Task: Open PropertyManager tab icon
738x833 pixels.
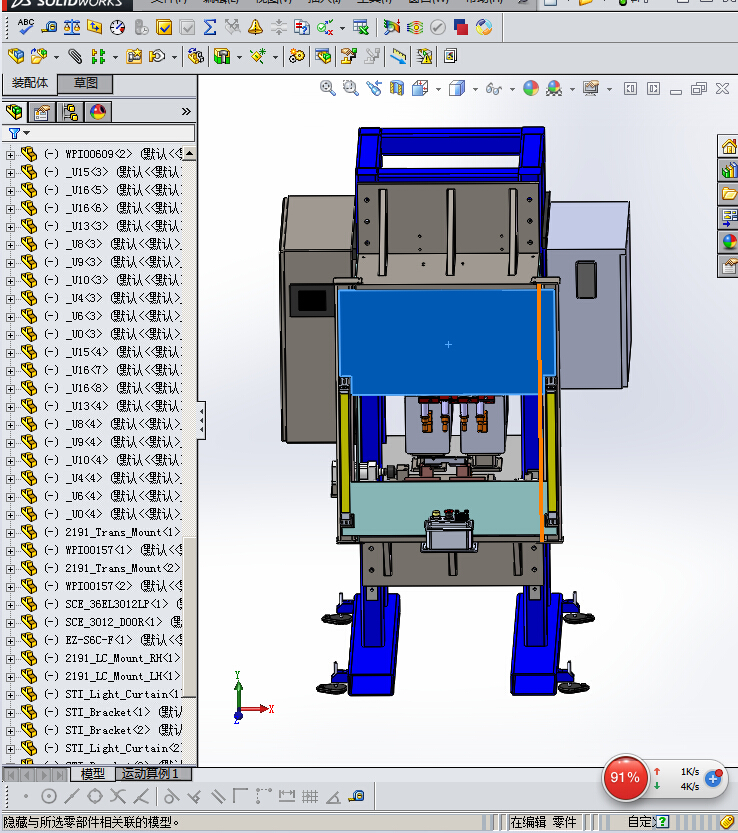Action: (x=42, y=112)
